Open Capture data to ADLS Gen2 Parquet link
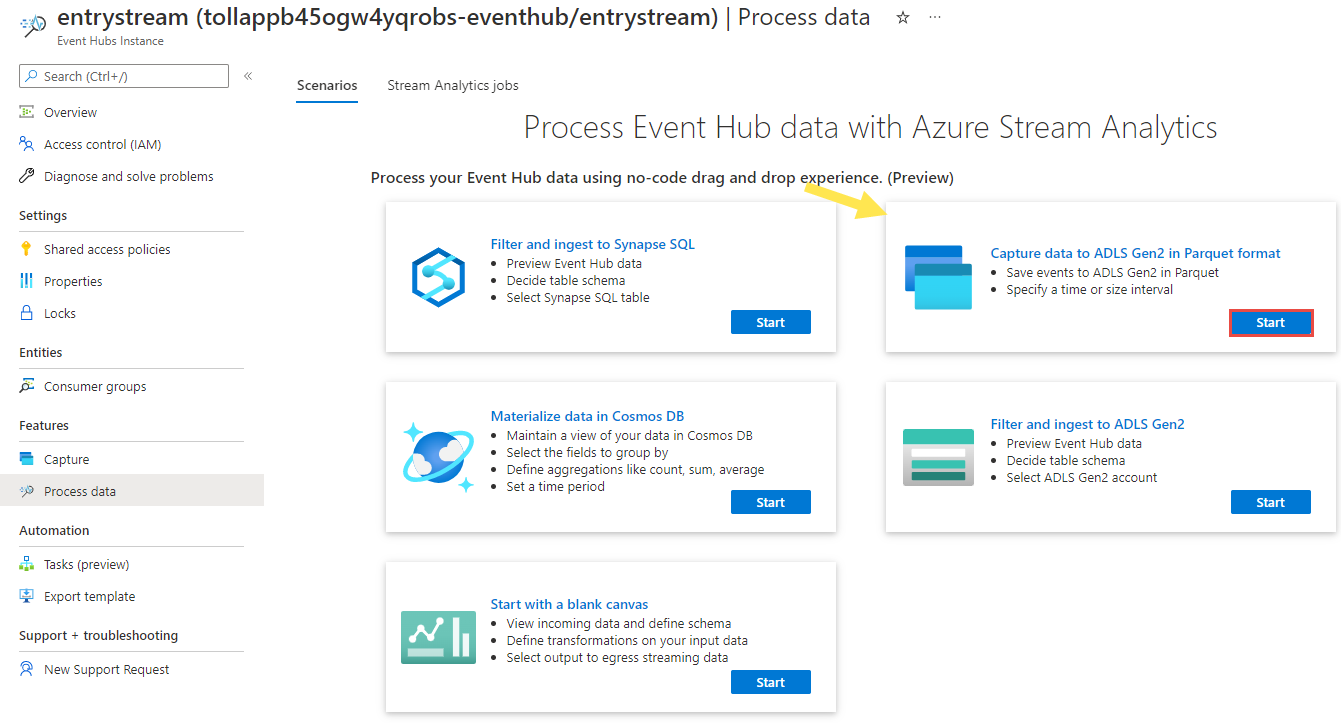Viewport: 1341px width, 723px height. click(x=1135, y=253)
